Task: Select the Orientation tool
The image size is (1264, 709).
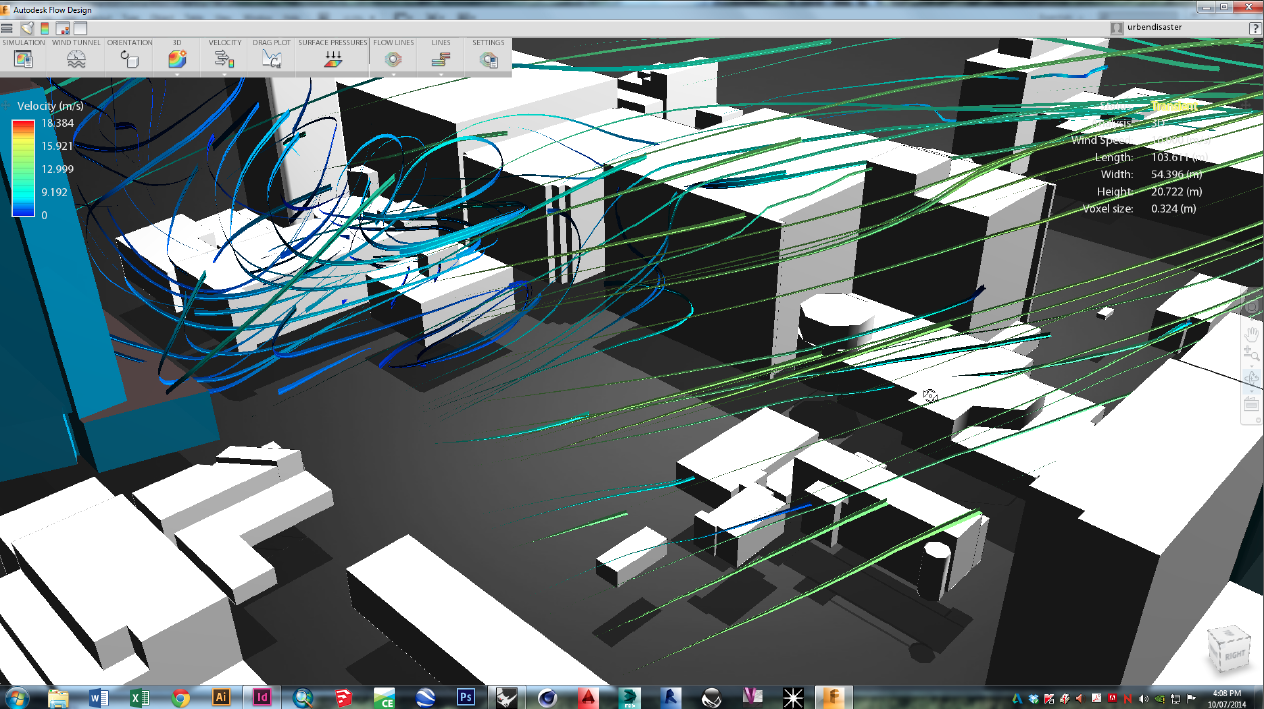Action: click(129, 60)
